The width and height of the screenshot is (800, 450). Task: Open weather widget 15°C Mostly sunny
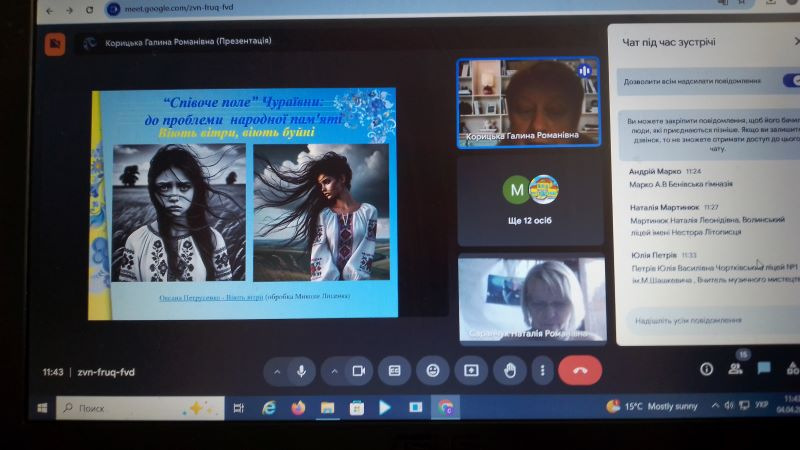click(652, 407)
